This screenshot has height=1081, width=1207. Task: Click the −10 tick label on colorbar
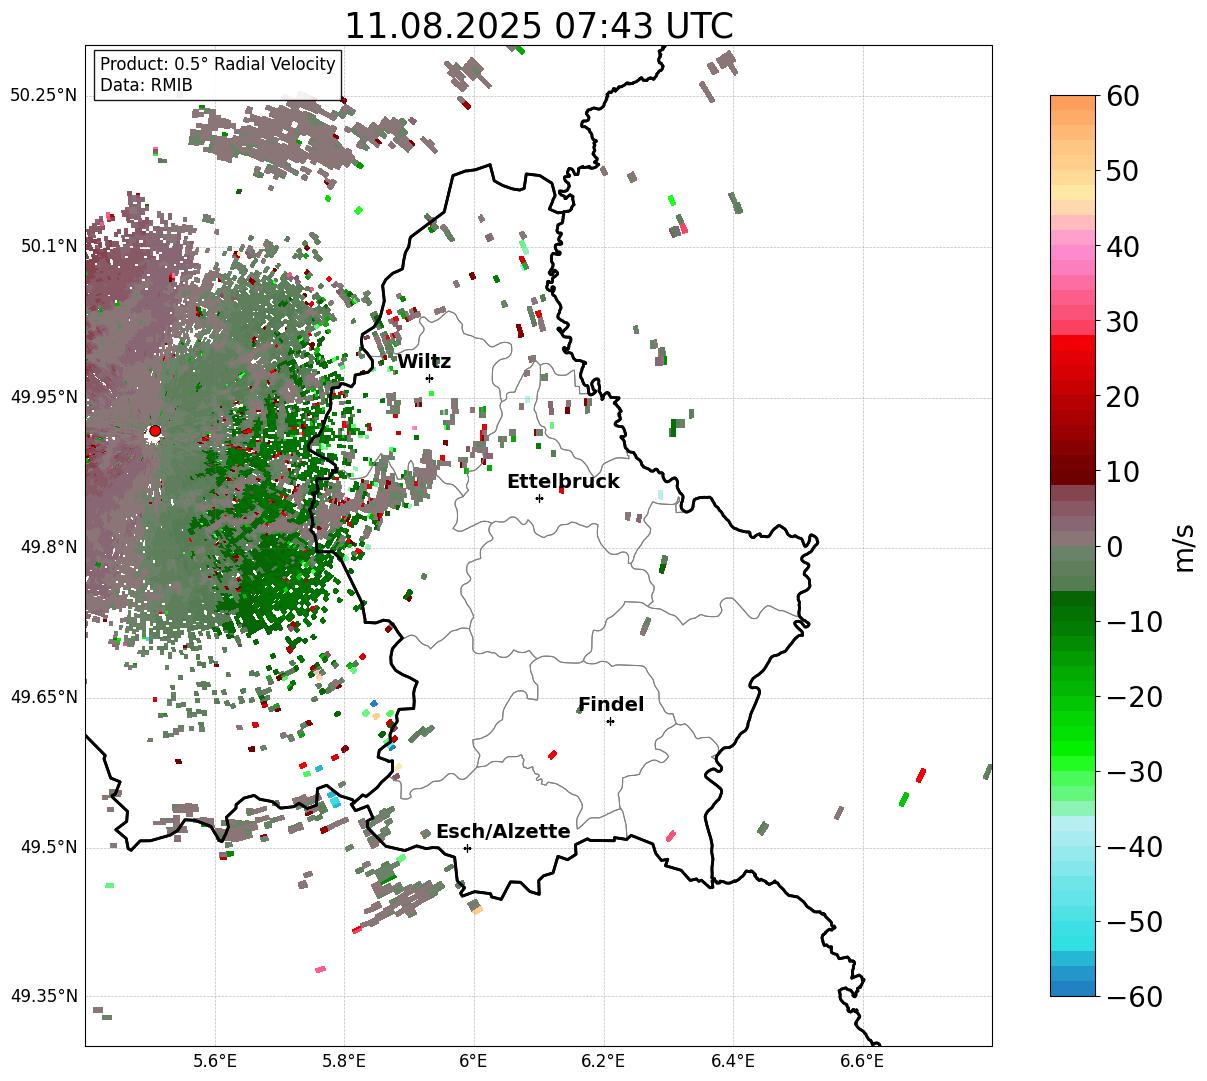(x=1134, y=622)
